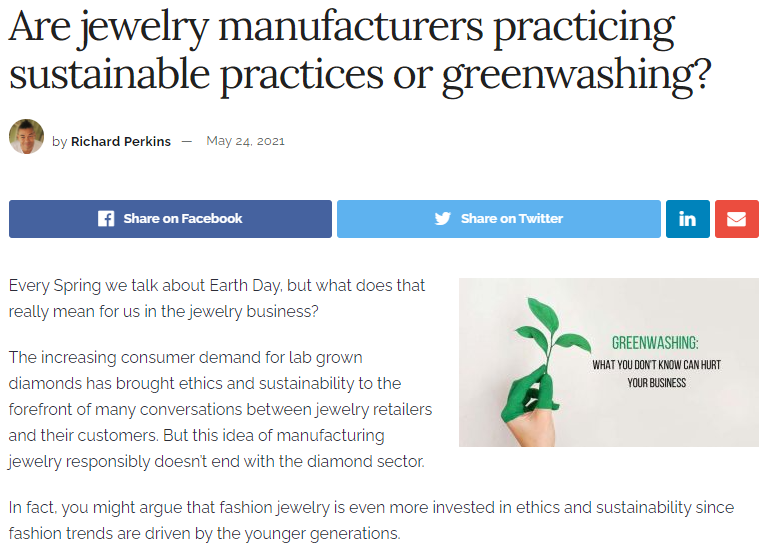
Task: Click the May 24, 2021 date
Action: 245,141
